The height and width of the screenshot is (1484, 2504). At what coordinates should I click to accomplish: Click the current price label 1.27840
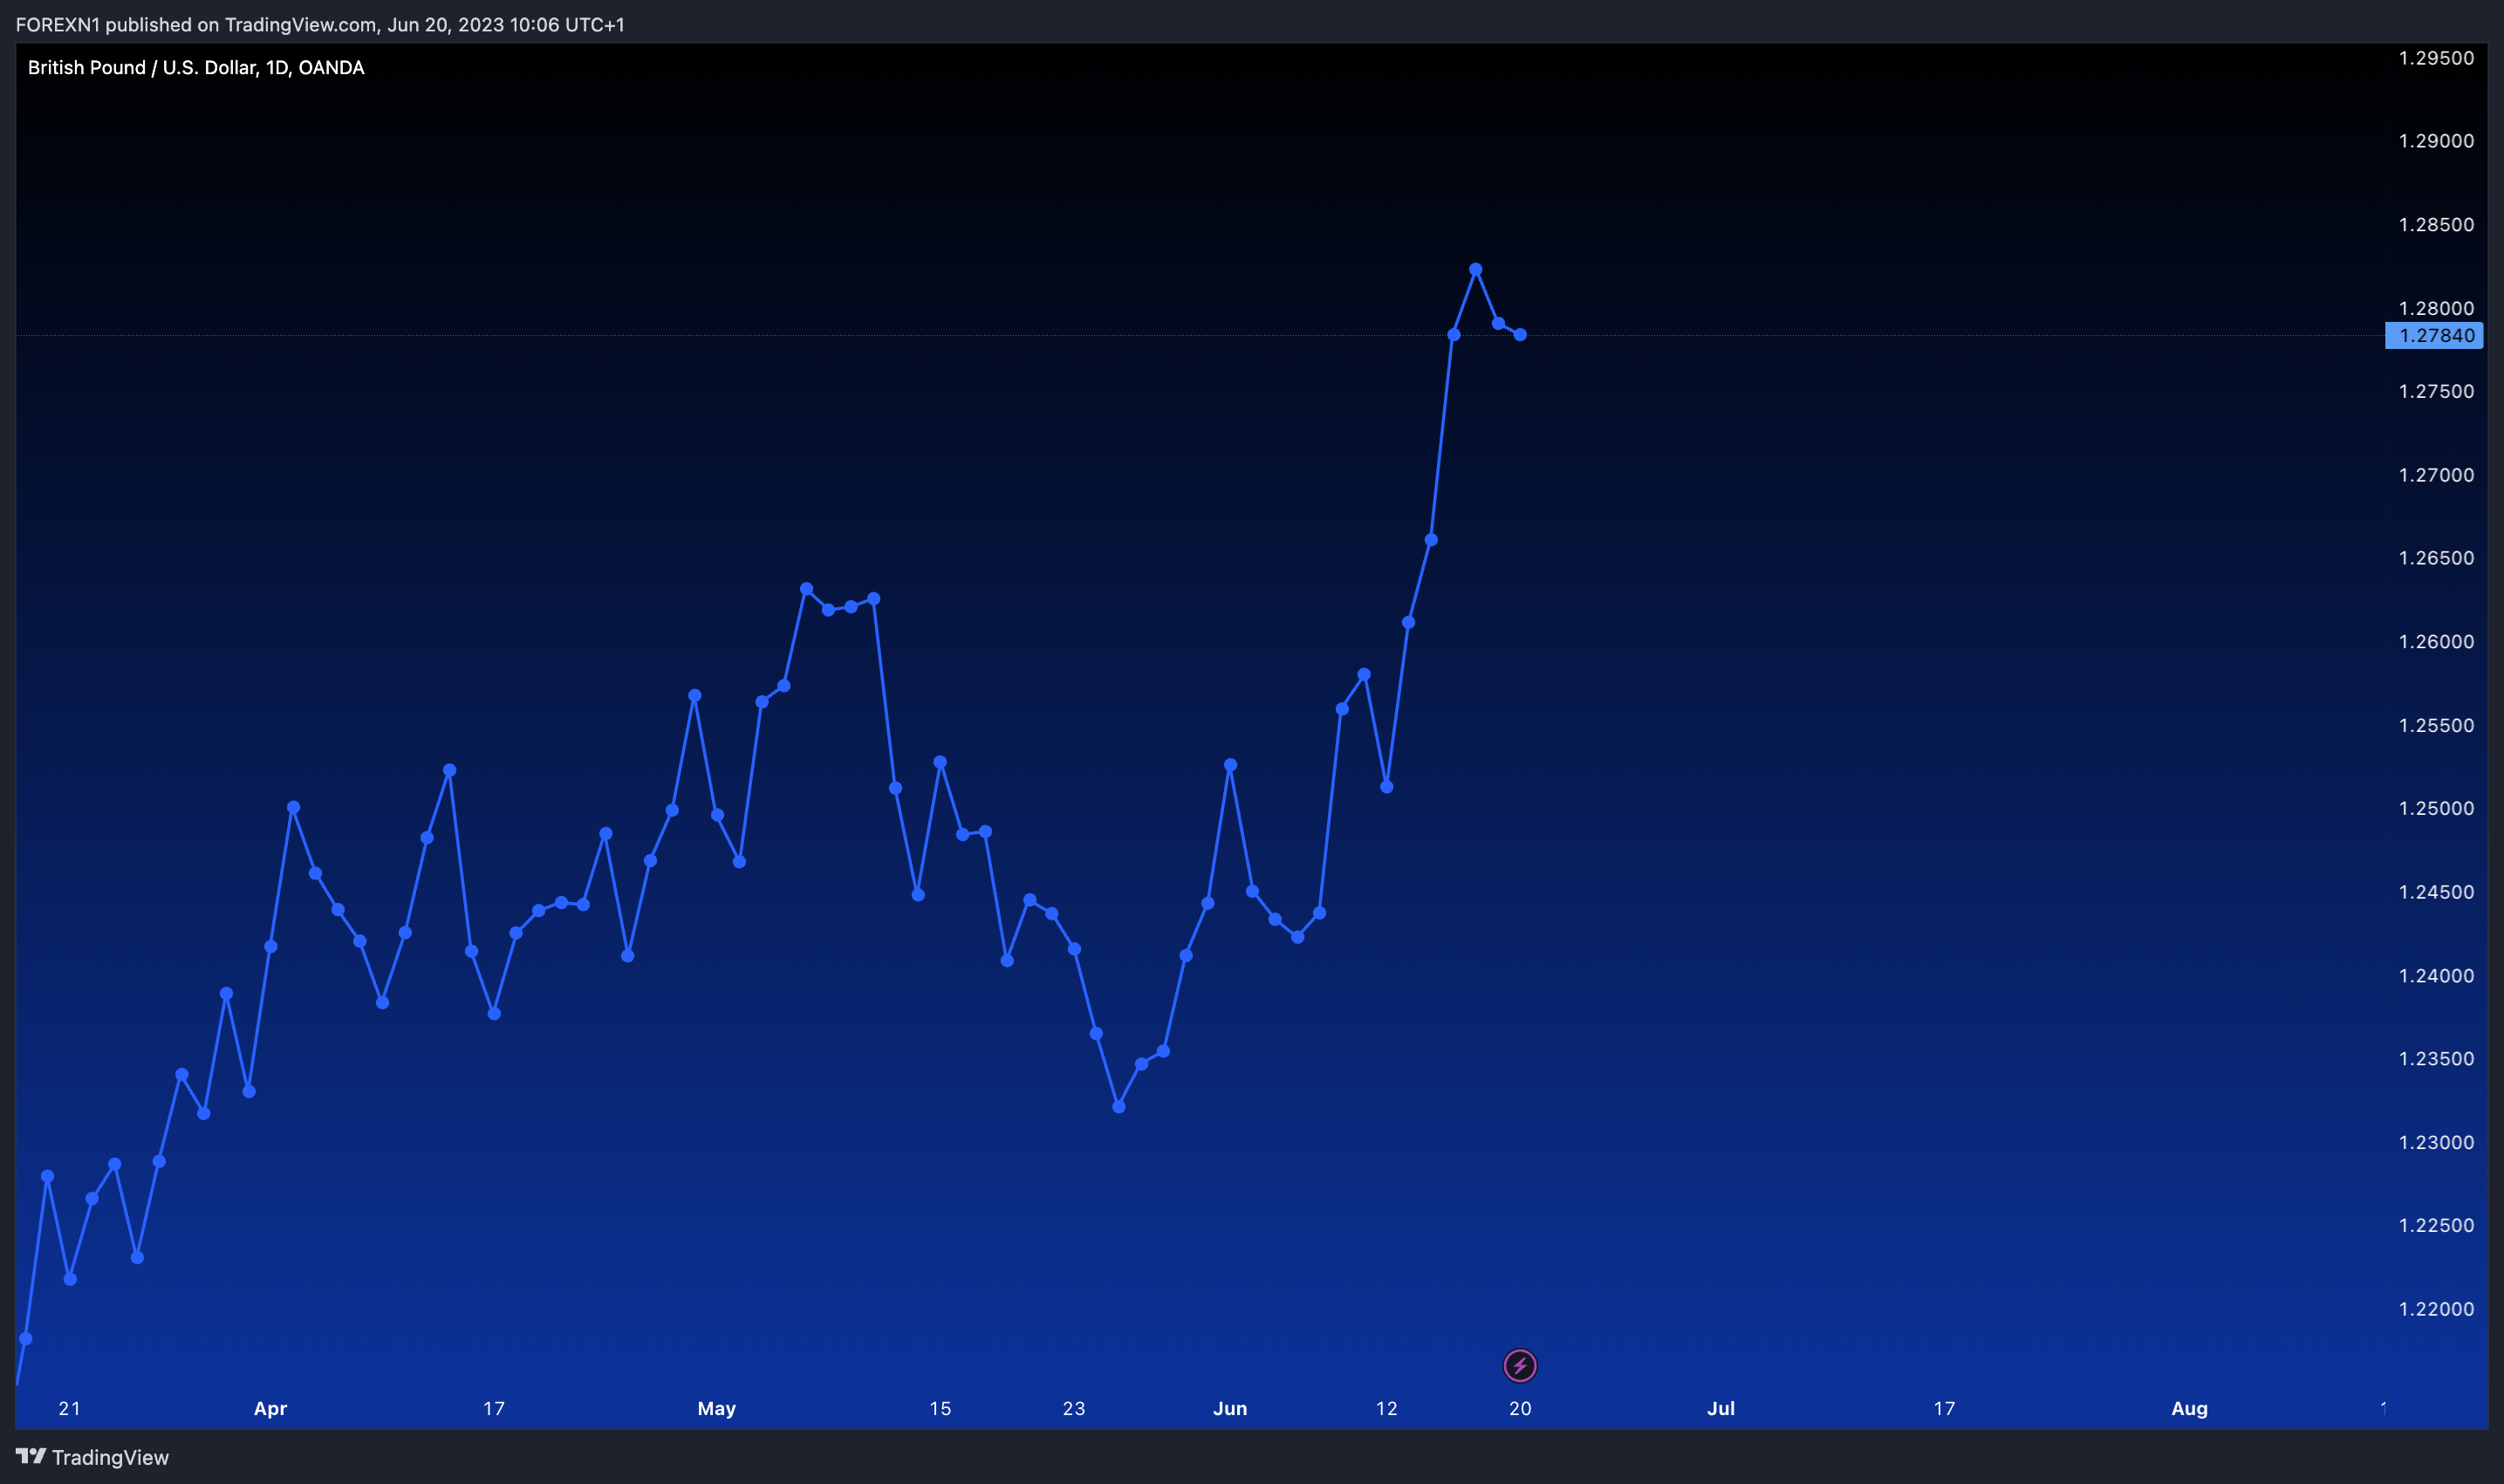click(x=2434, y=335)
